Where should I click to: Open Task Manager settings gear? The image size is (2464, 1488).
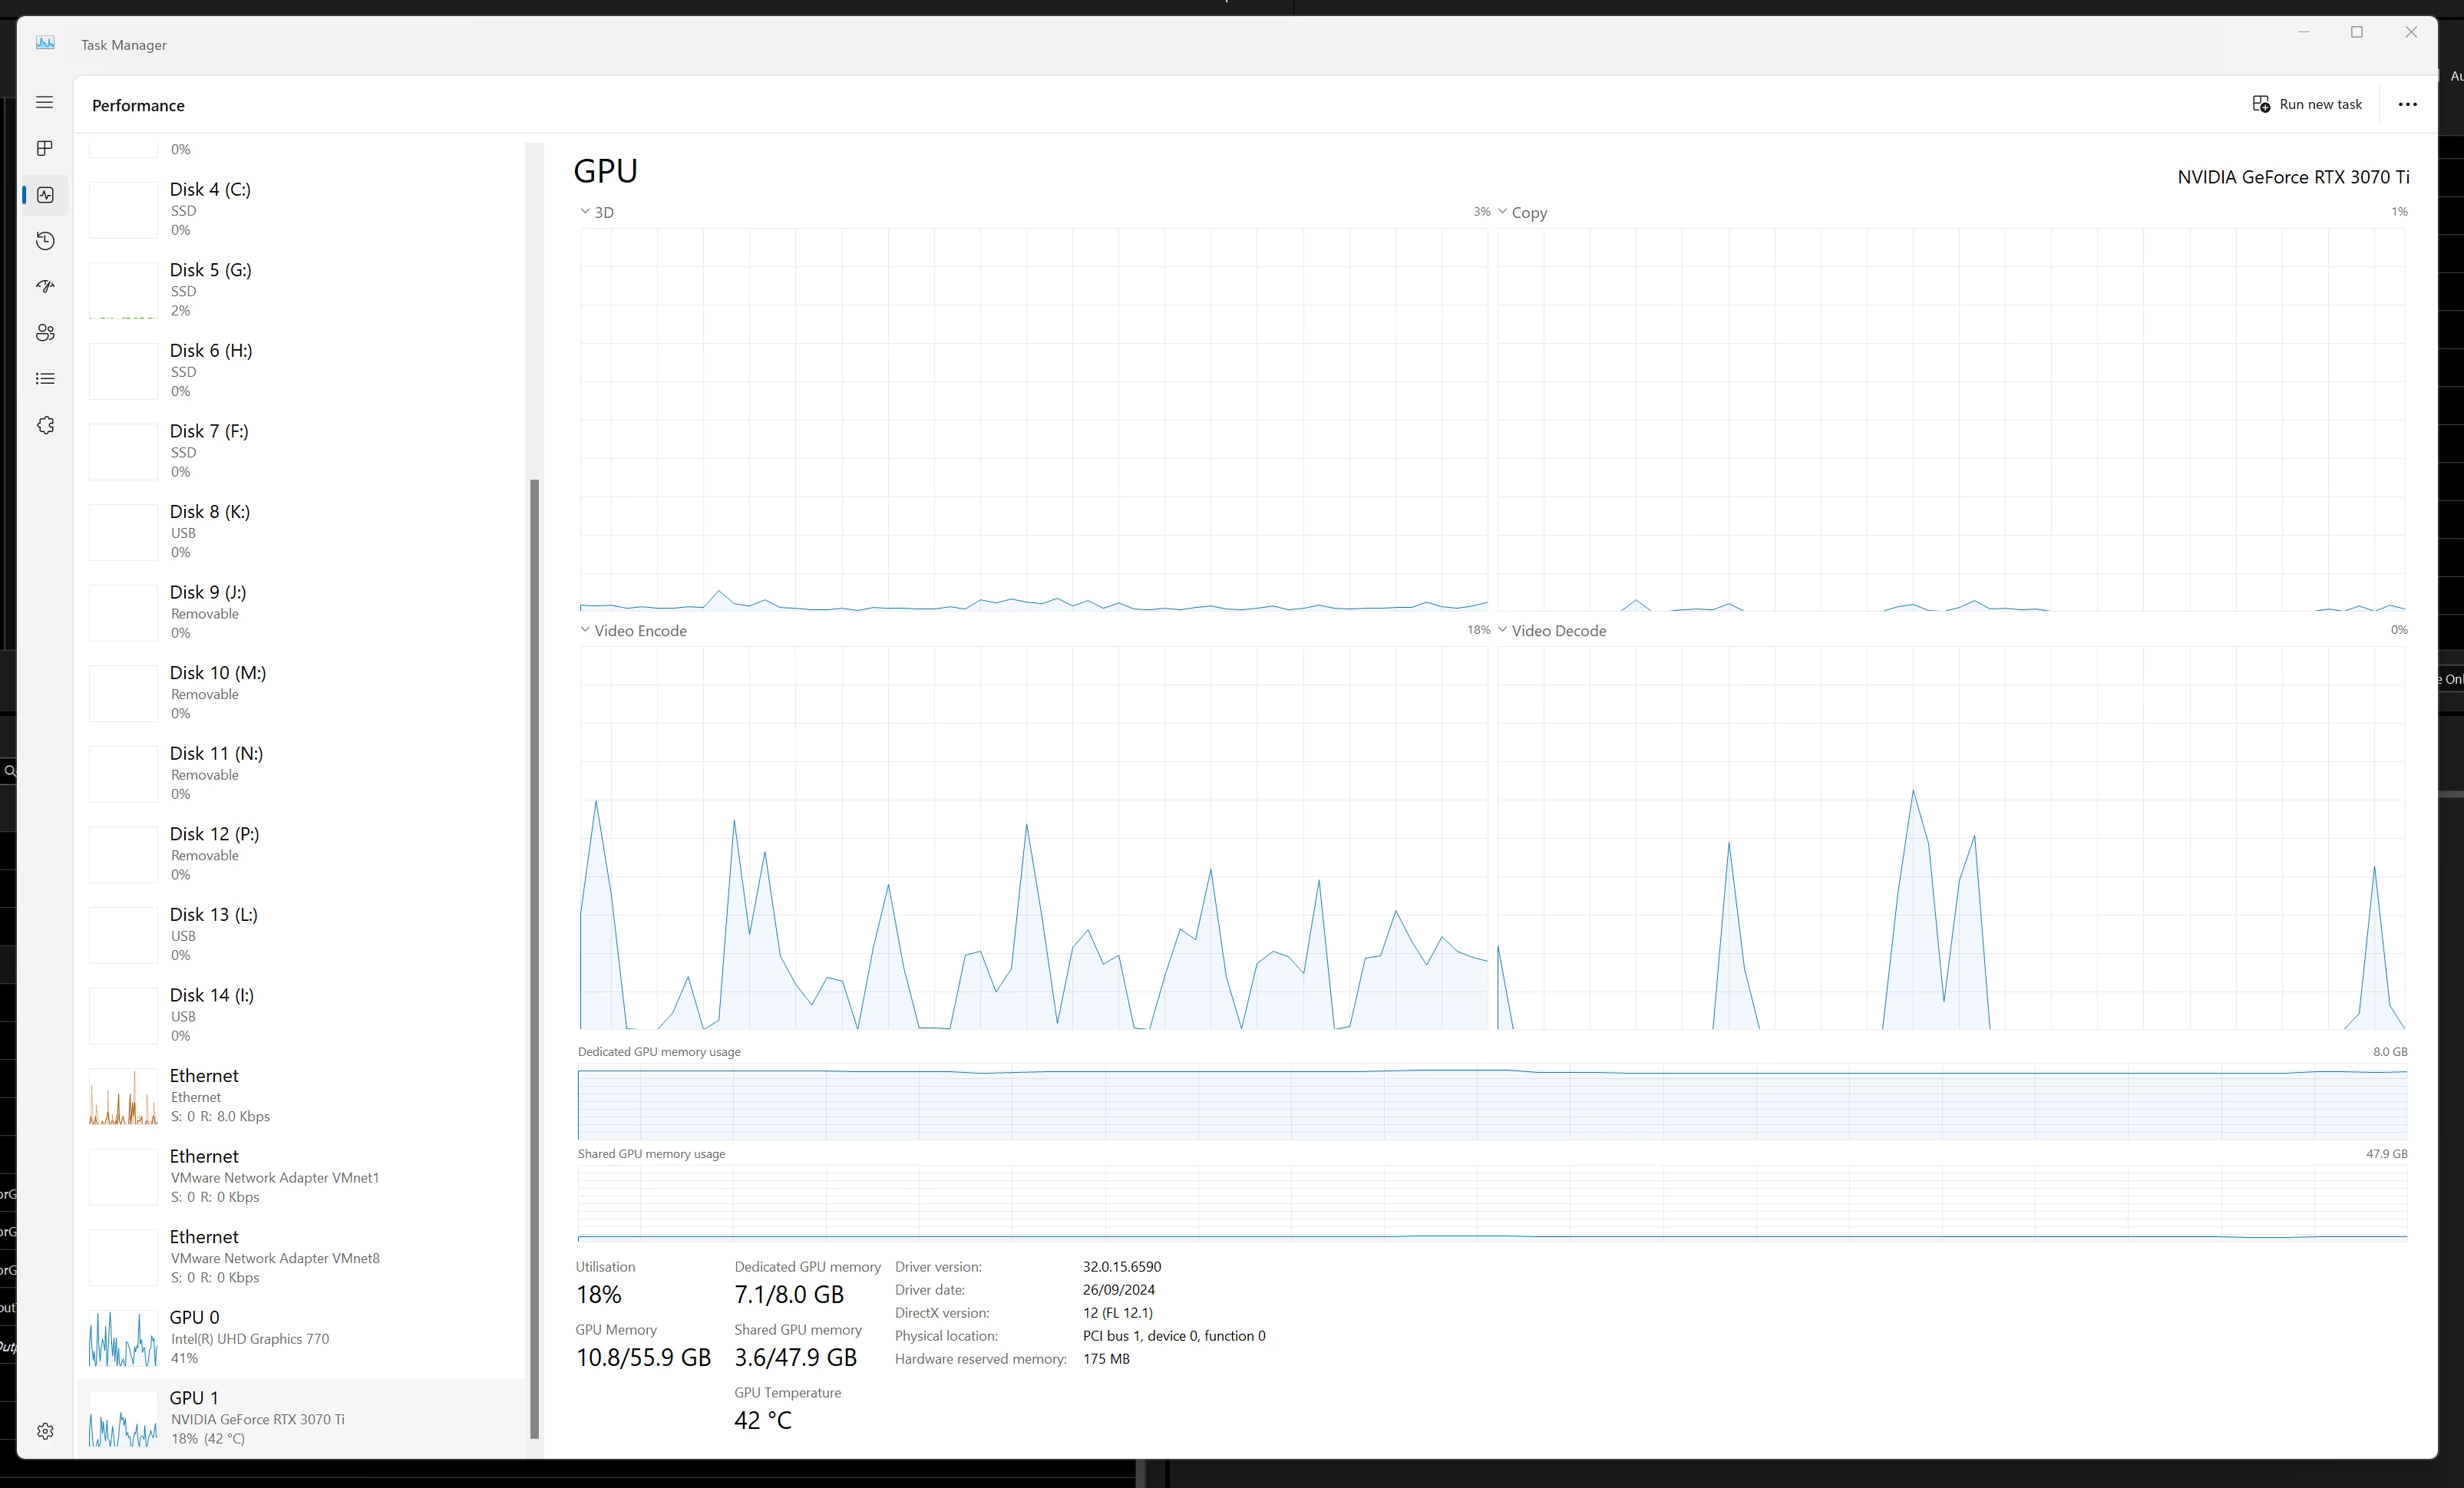44,1431
